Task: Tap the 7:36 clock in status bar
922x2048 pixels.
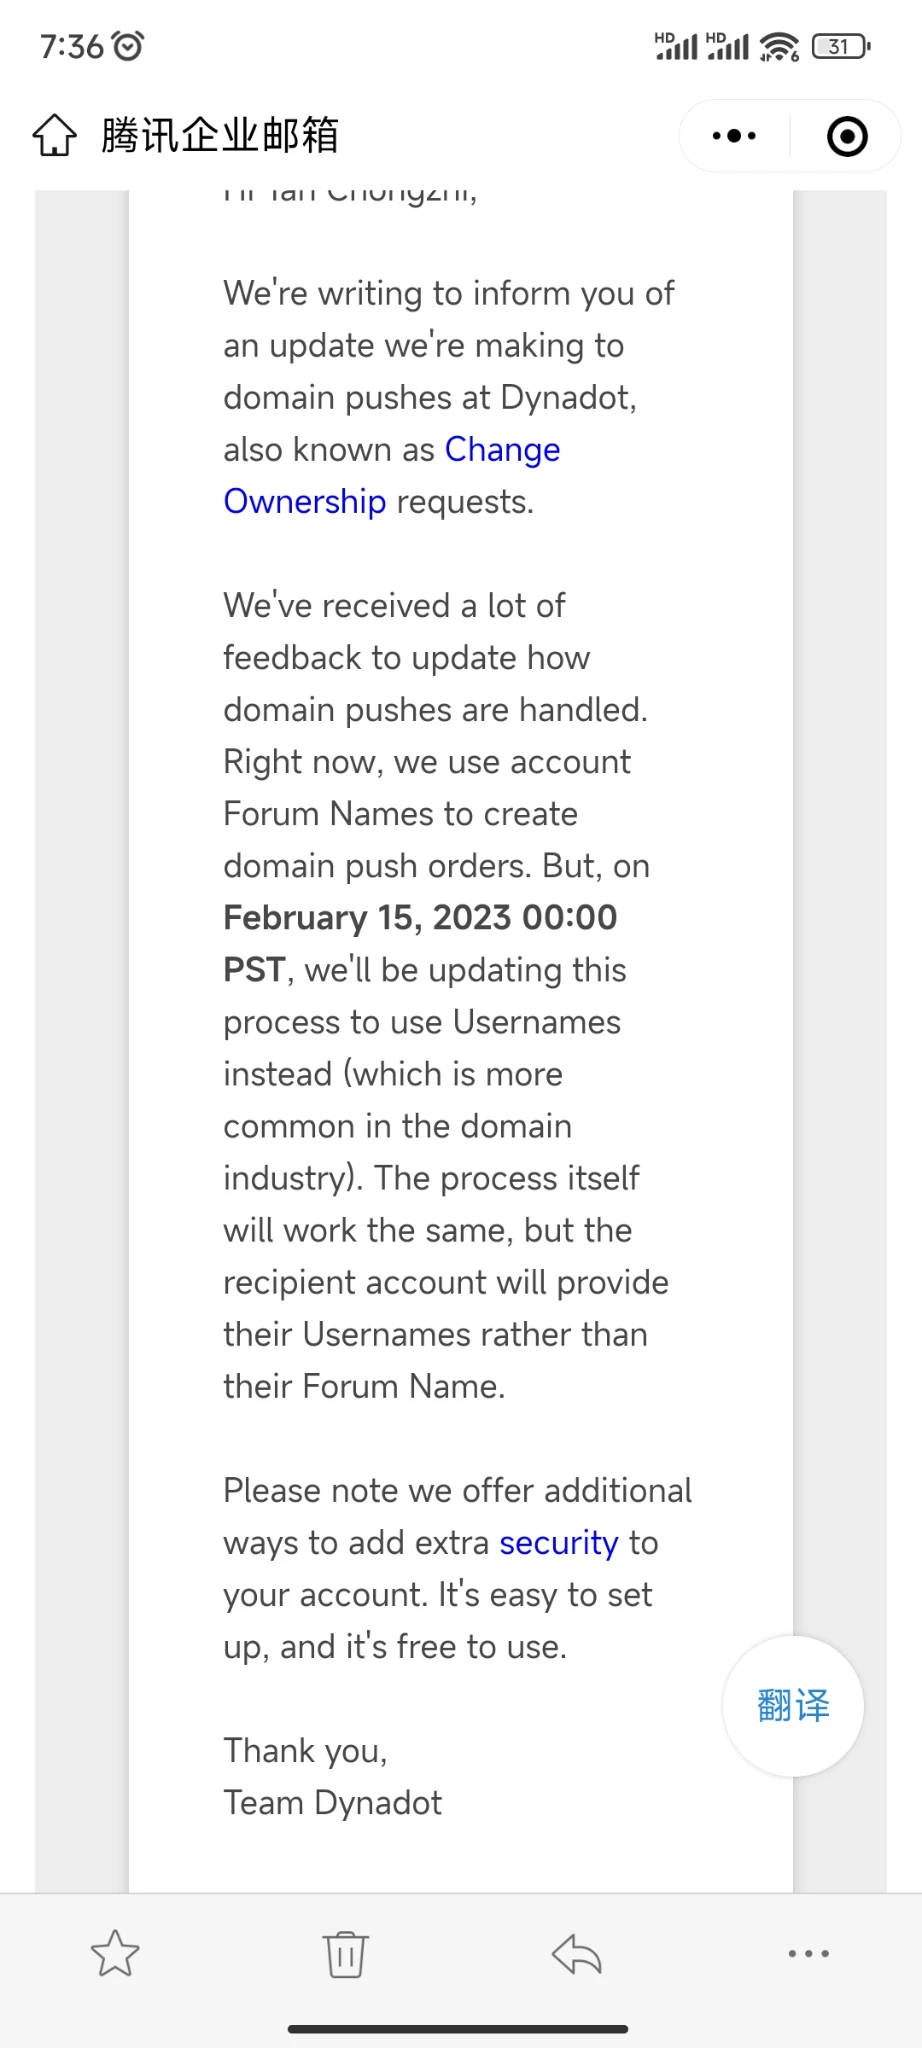Action: pos(71,46)
